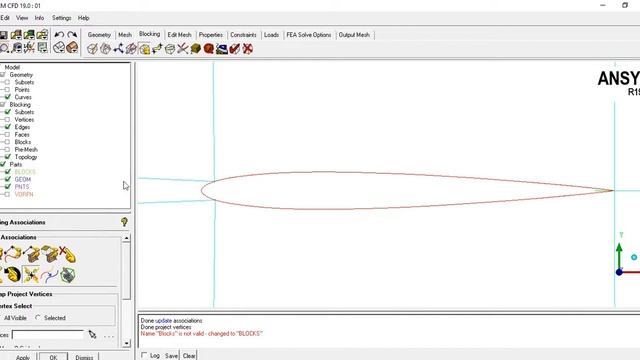Screen dimensions: 640x360
Task: Enable Faces display in Blocking
Action: pos(7,135)
